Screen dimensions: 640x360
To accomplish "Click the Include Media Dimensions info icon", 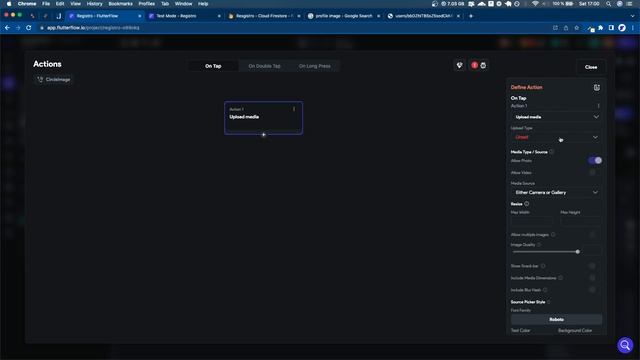I will 560,278.
